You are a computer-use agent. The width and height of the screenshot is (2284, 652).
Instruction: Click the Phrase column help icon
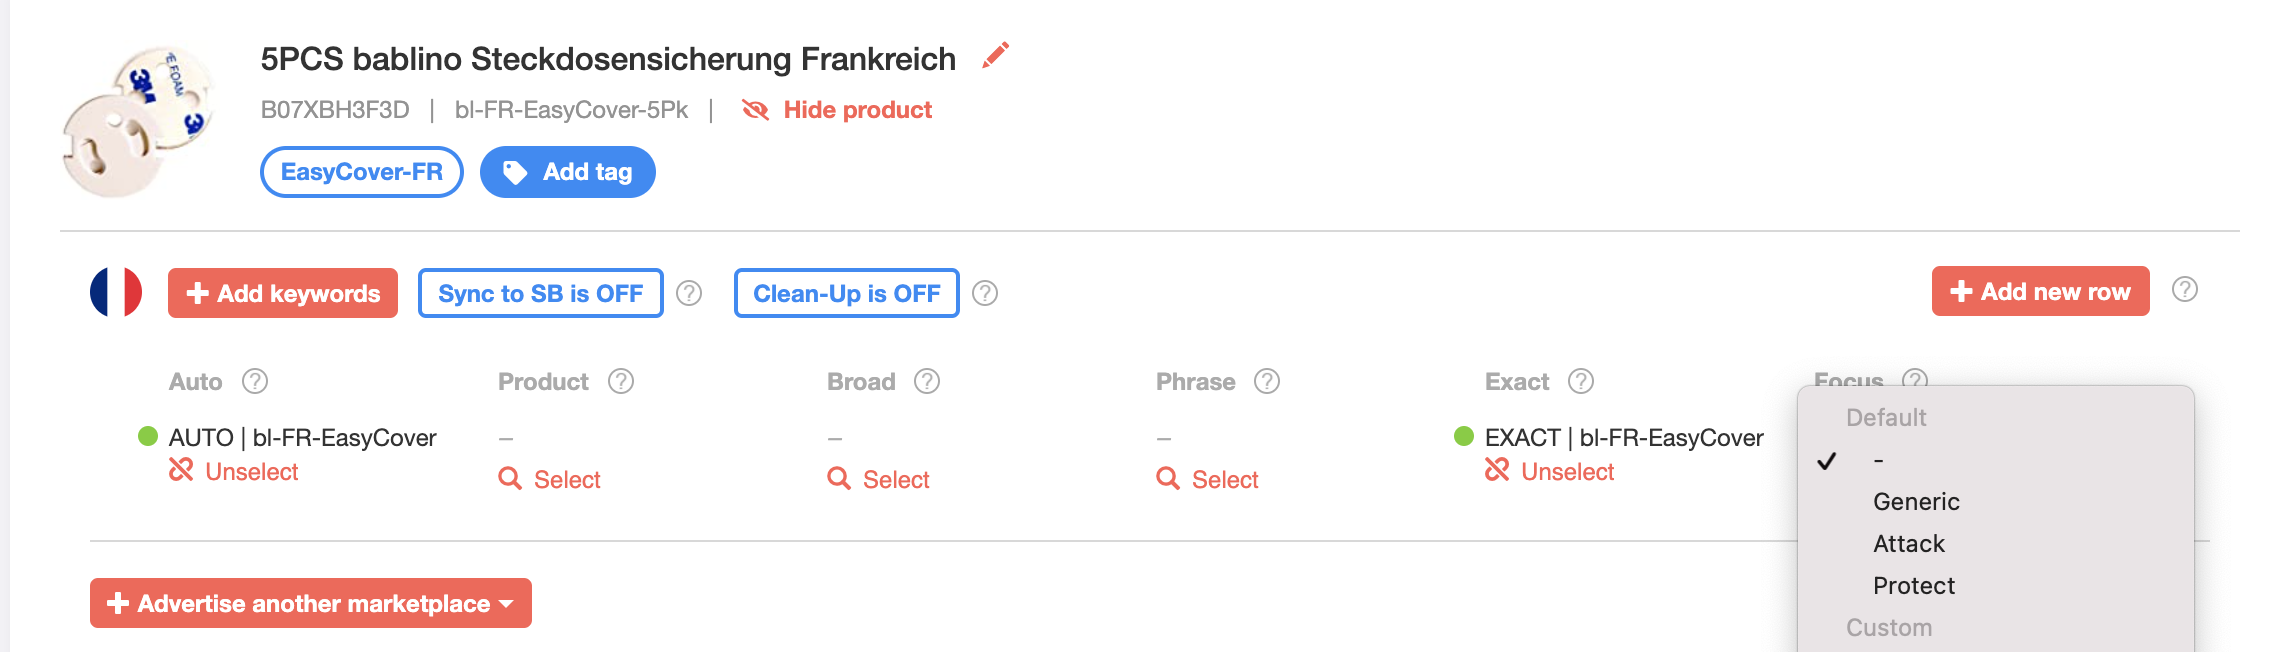[x=1267, y=381]
